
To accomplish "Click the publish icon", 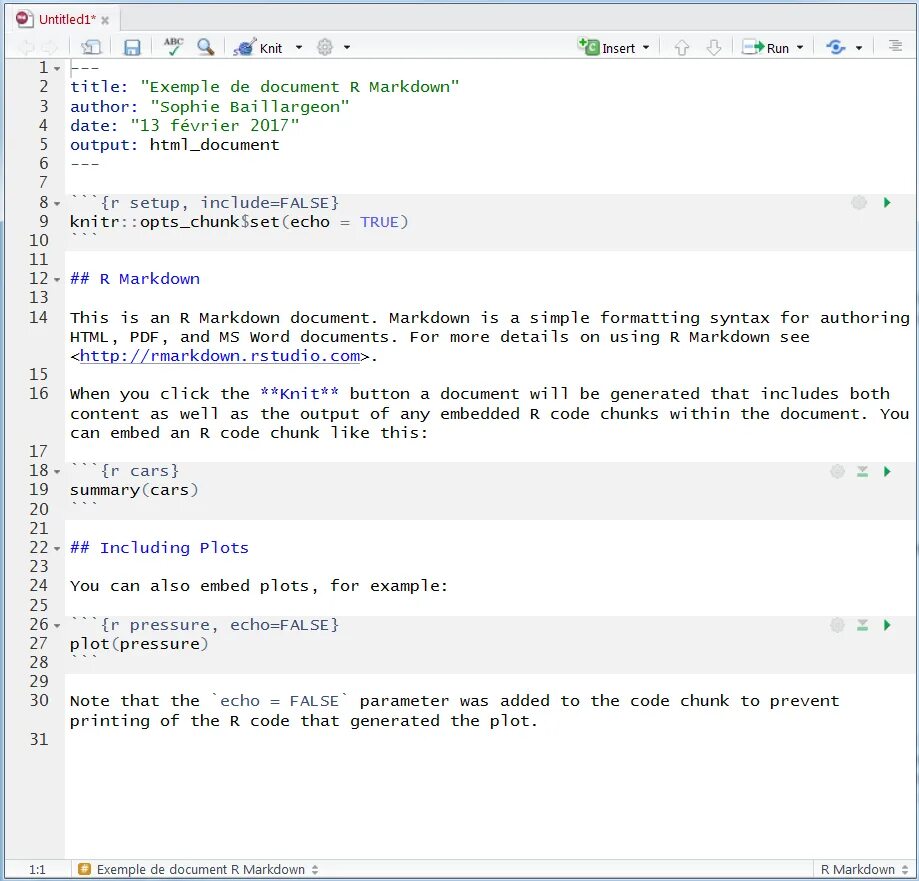I will click(836, 47).
